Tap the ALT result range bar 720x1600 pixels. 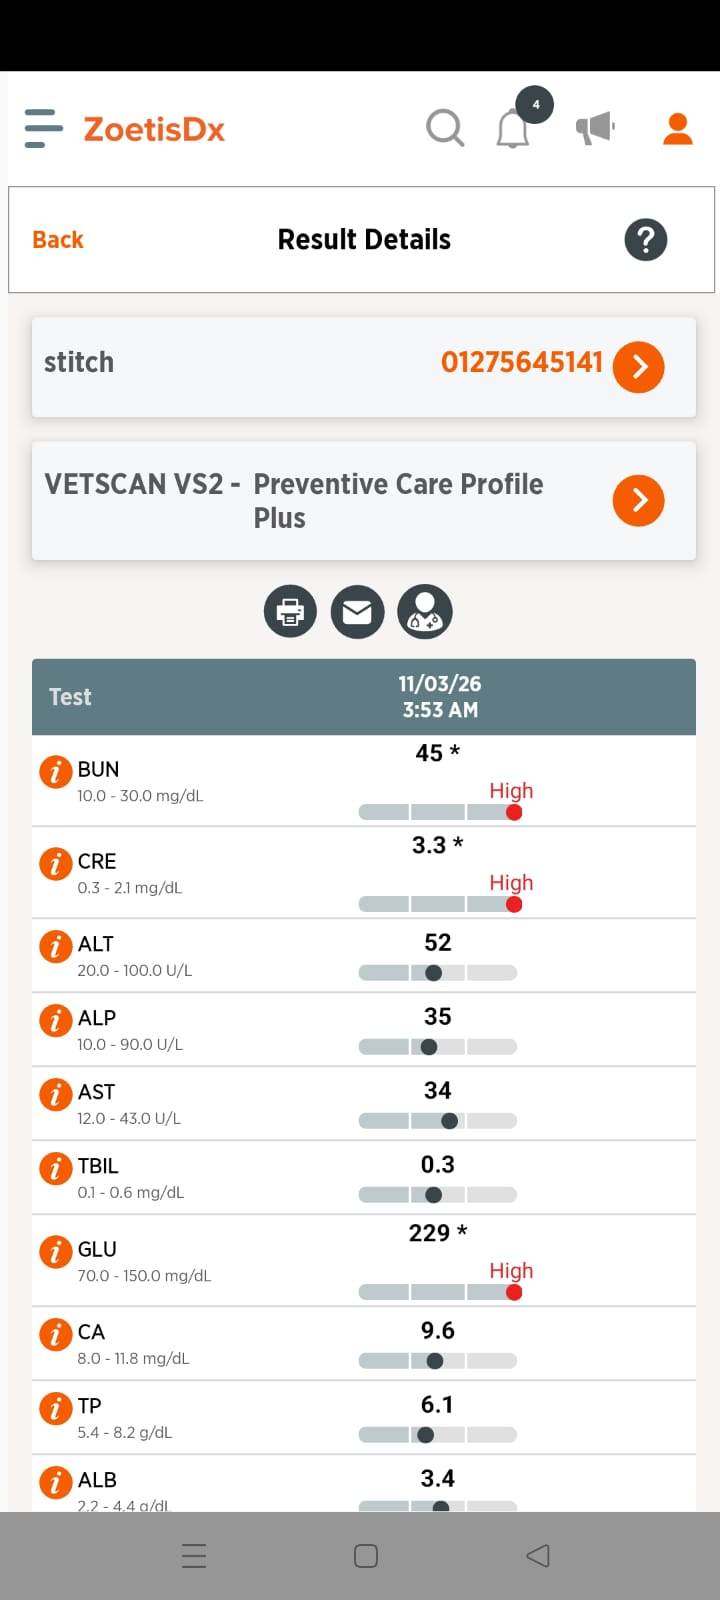[438, 973]
